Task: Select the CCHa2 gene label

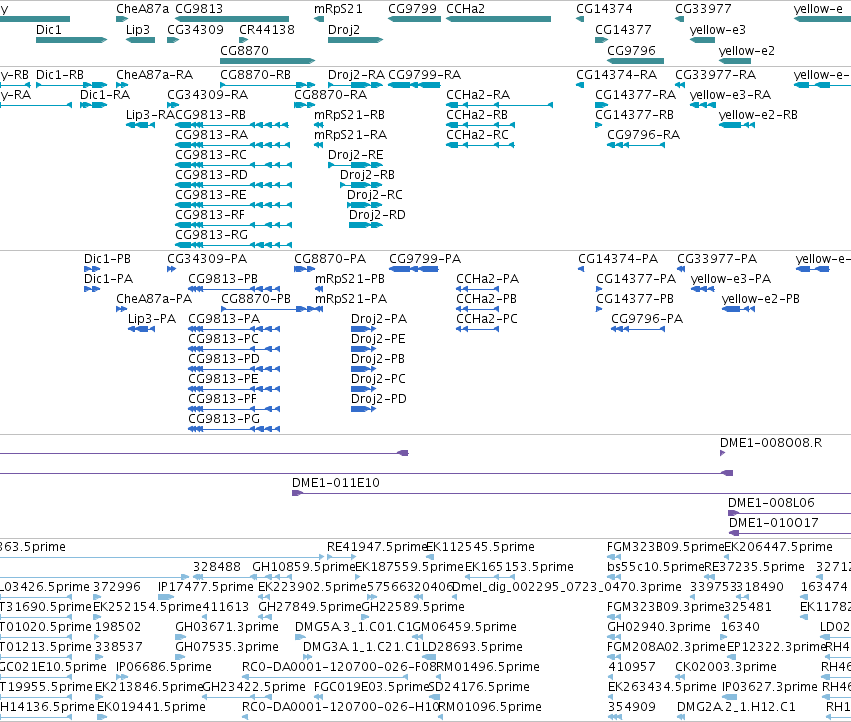Action: point(465,9)
